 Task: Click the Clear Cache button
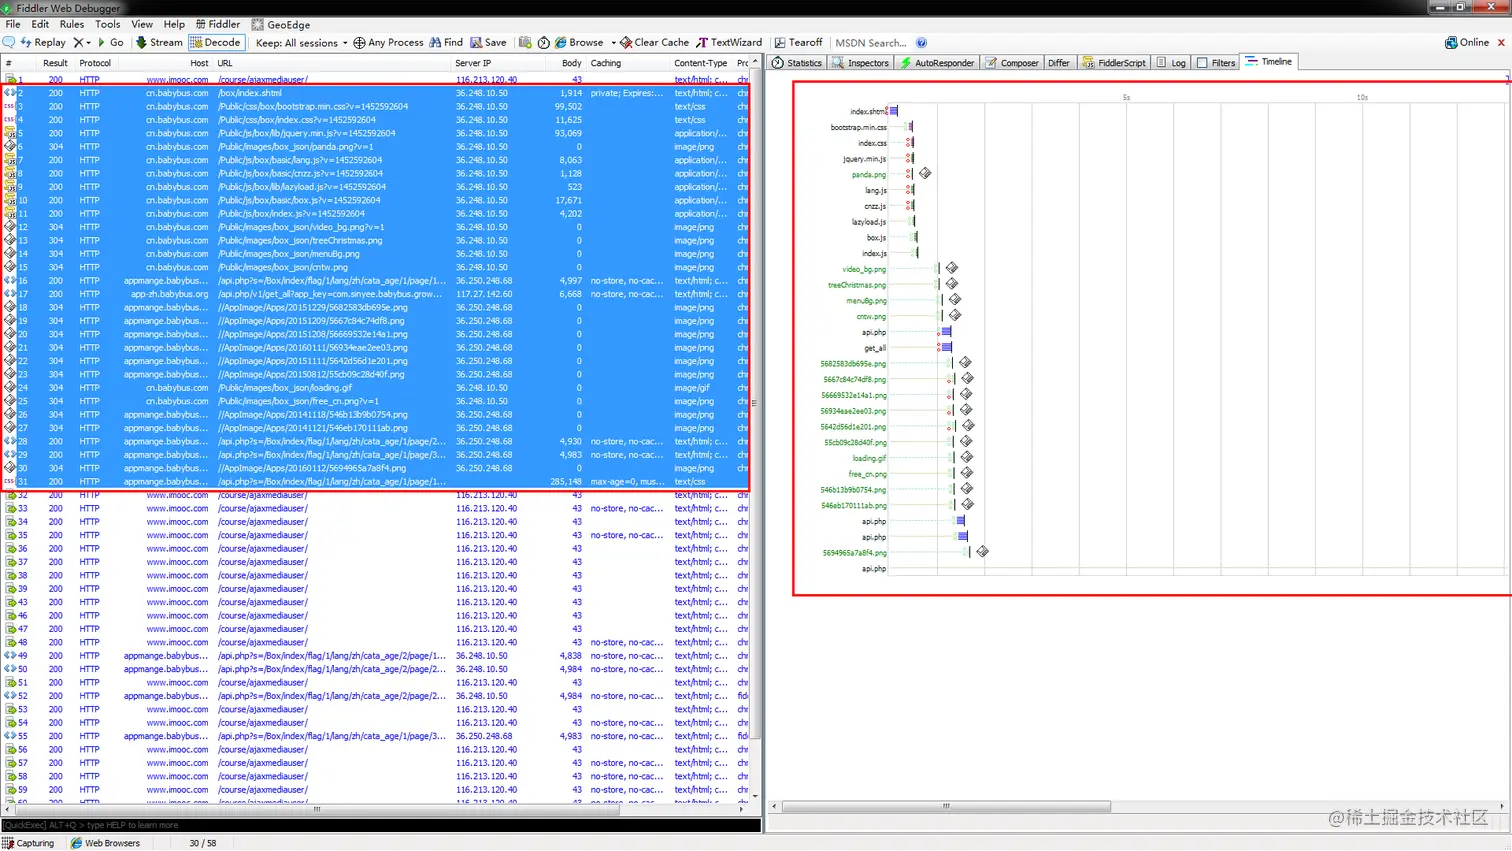click(x=654, y=43)
